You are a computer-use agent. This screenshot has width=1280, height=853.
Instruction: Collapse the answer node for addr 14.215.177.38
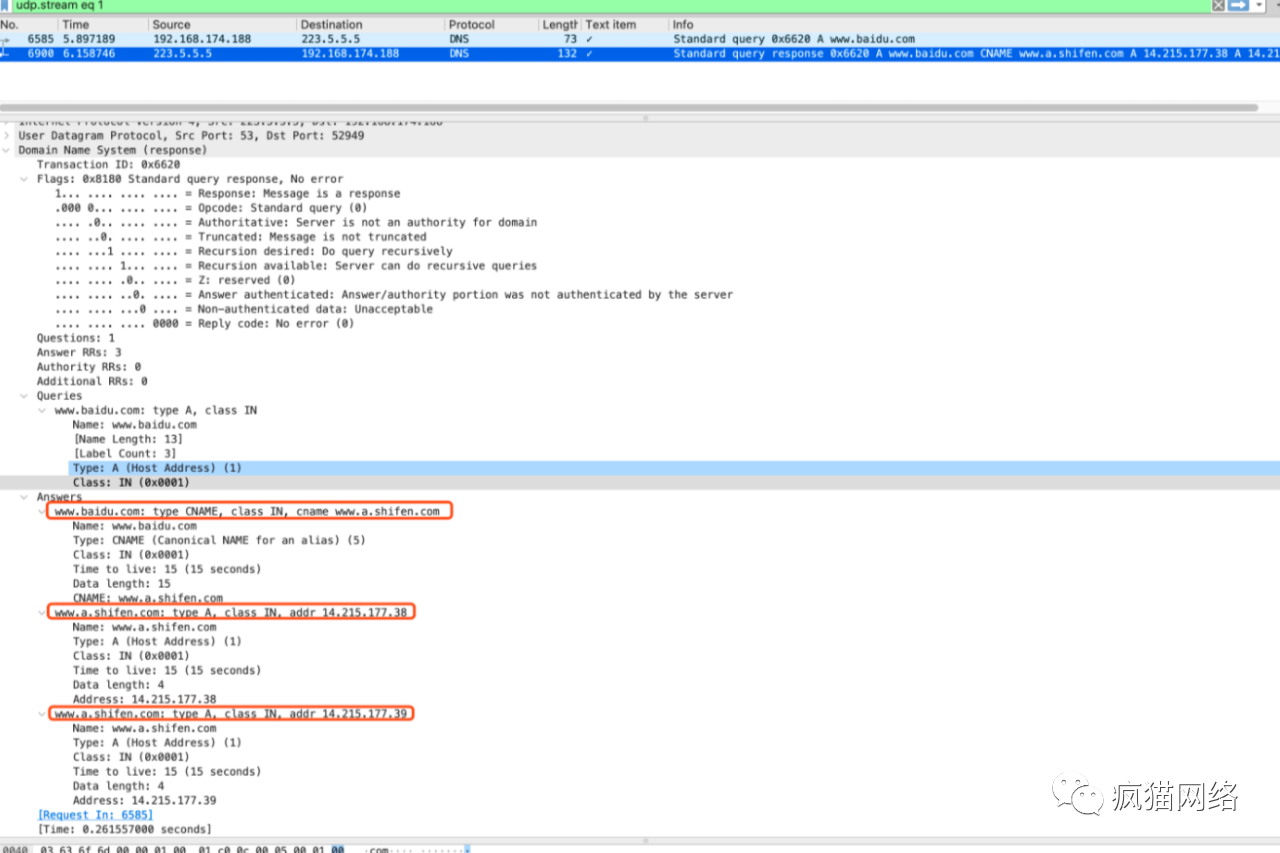[x=43, y=612]
